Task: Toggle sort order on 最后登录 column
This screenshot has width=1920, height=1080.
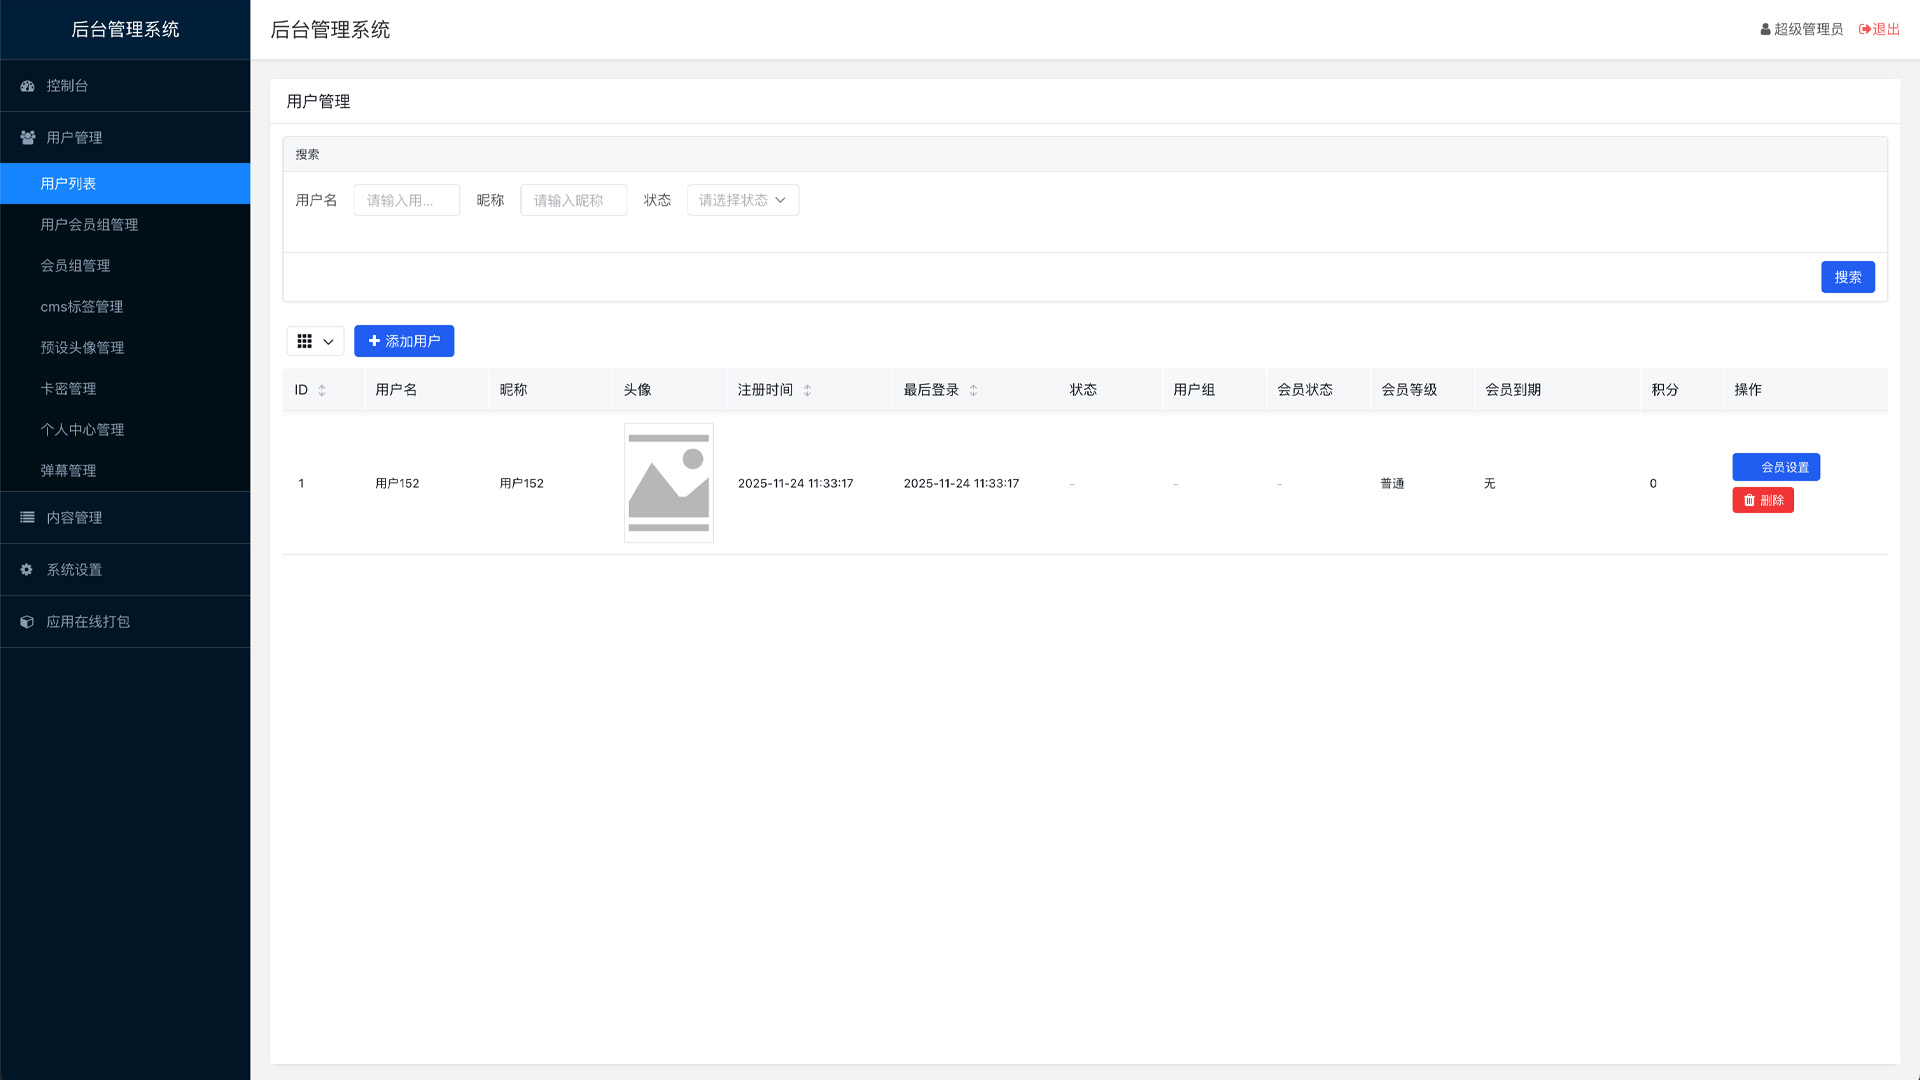Action: click(x=973, y=390)
